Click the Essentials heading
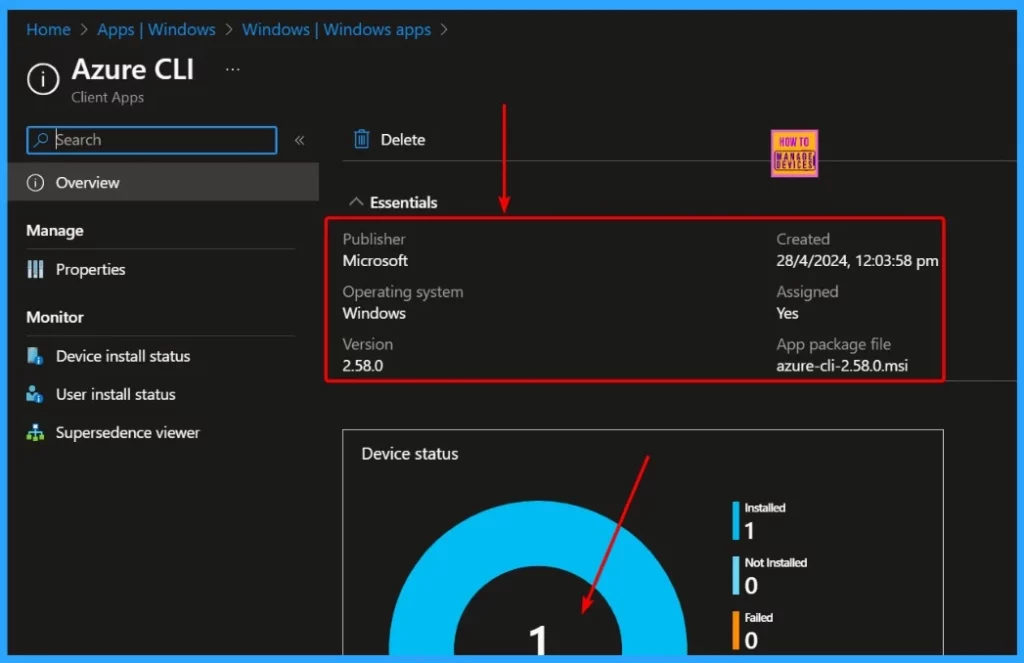 pos(404,202)
